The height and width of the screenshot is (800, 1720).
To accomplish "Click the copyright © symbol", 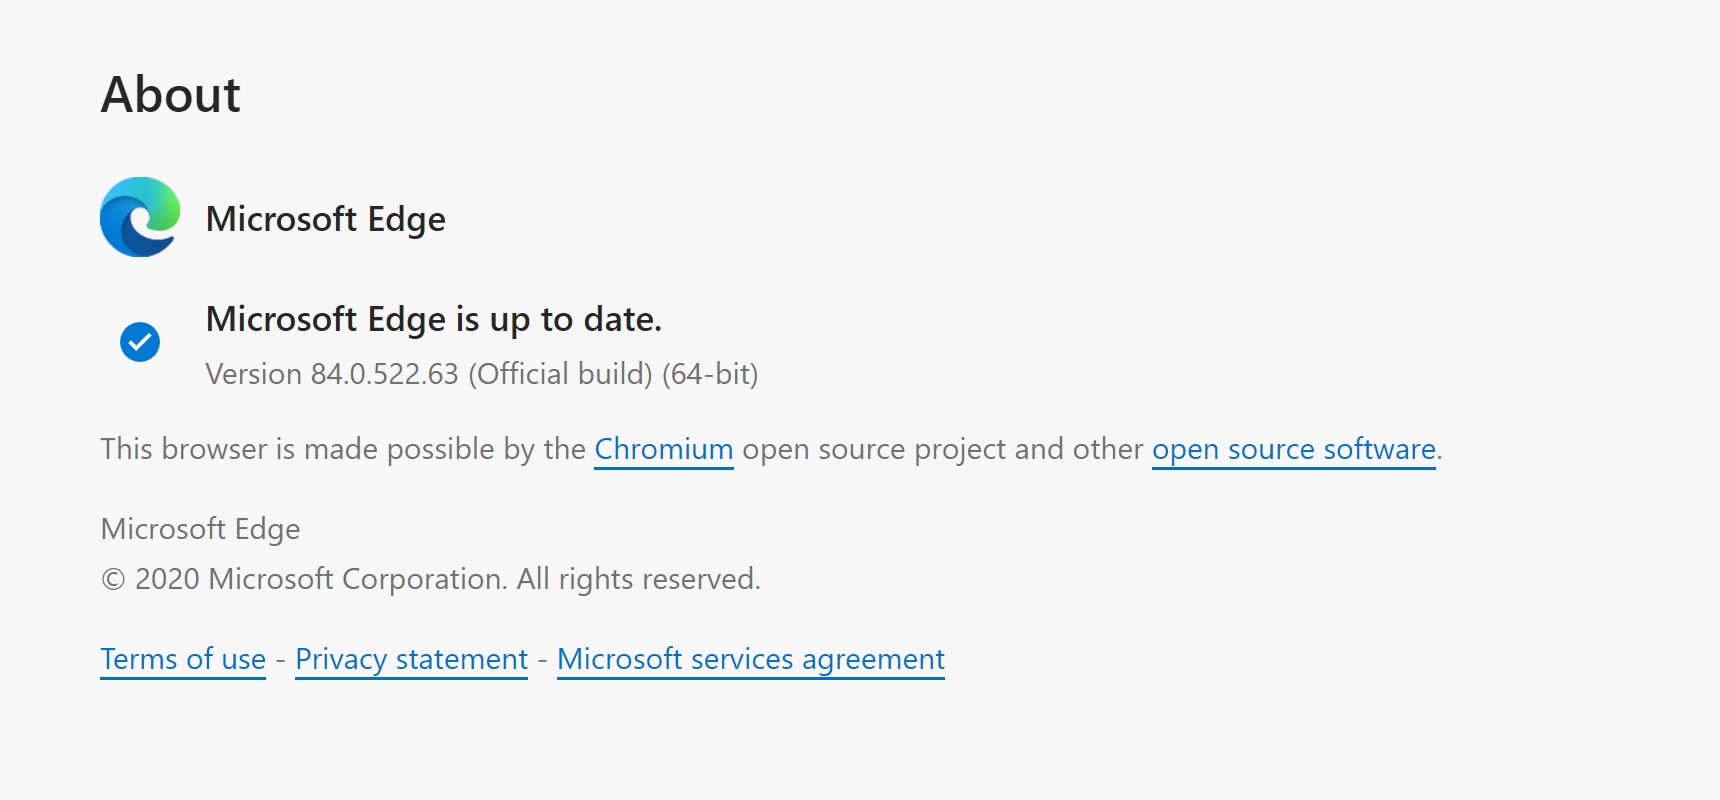I will [113, 580].
